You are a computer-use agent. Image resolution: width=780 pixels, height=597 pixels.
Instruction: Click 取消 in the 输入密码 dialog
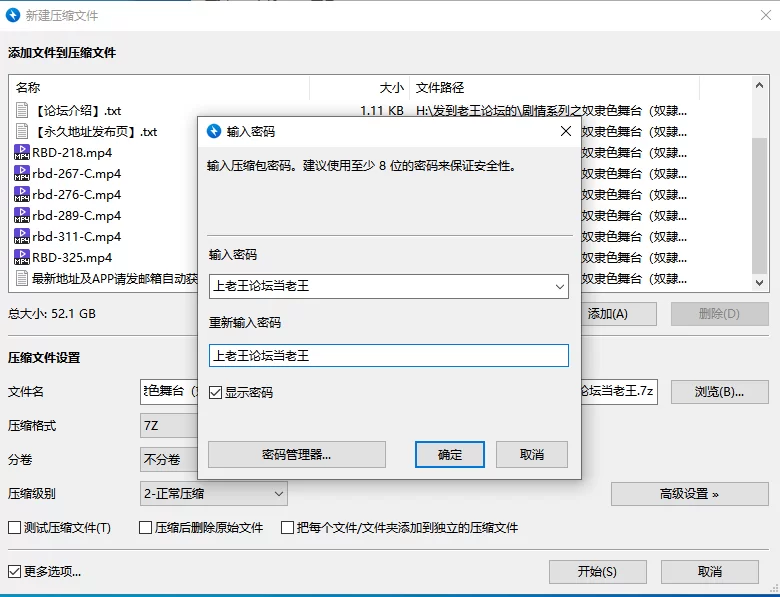pyautogui.click(x=532, y=454)
